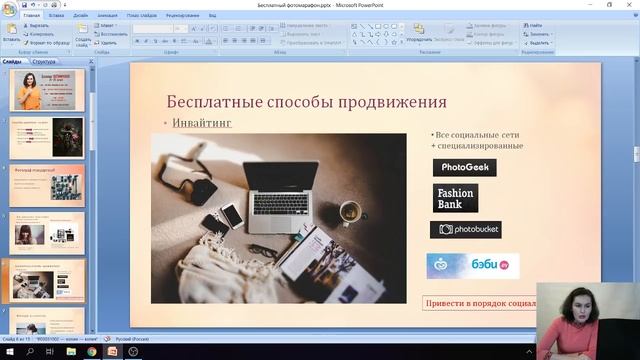Viewport: 640px width, 360px height.
Task: Undo the last action from quick access toolbar
Action: click(33, 5)
